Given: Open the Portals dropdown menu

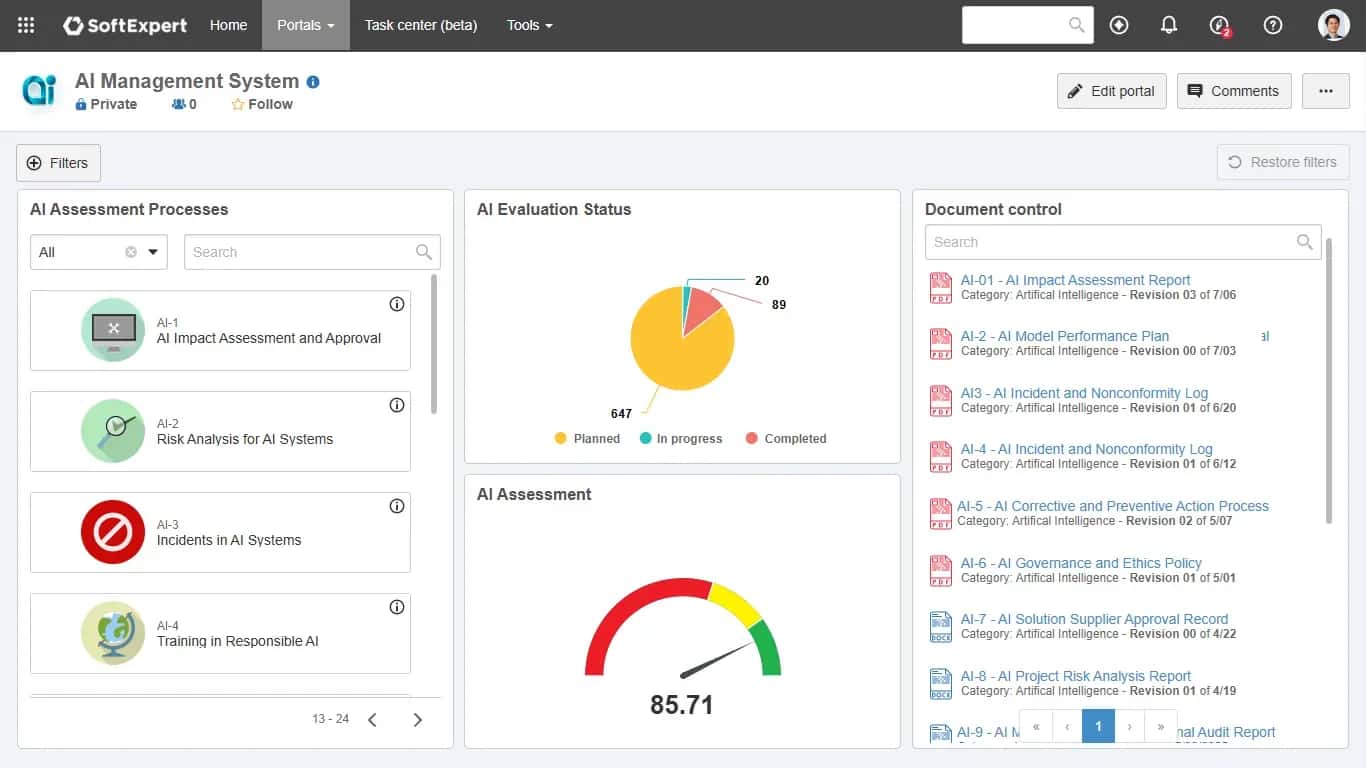Looking at the screenshot, I should pos(306,25).
